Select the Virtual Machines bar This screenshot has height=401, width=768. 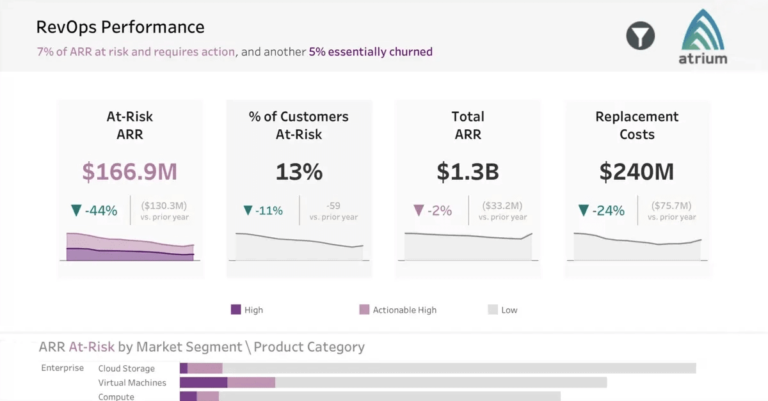(393, 382)
